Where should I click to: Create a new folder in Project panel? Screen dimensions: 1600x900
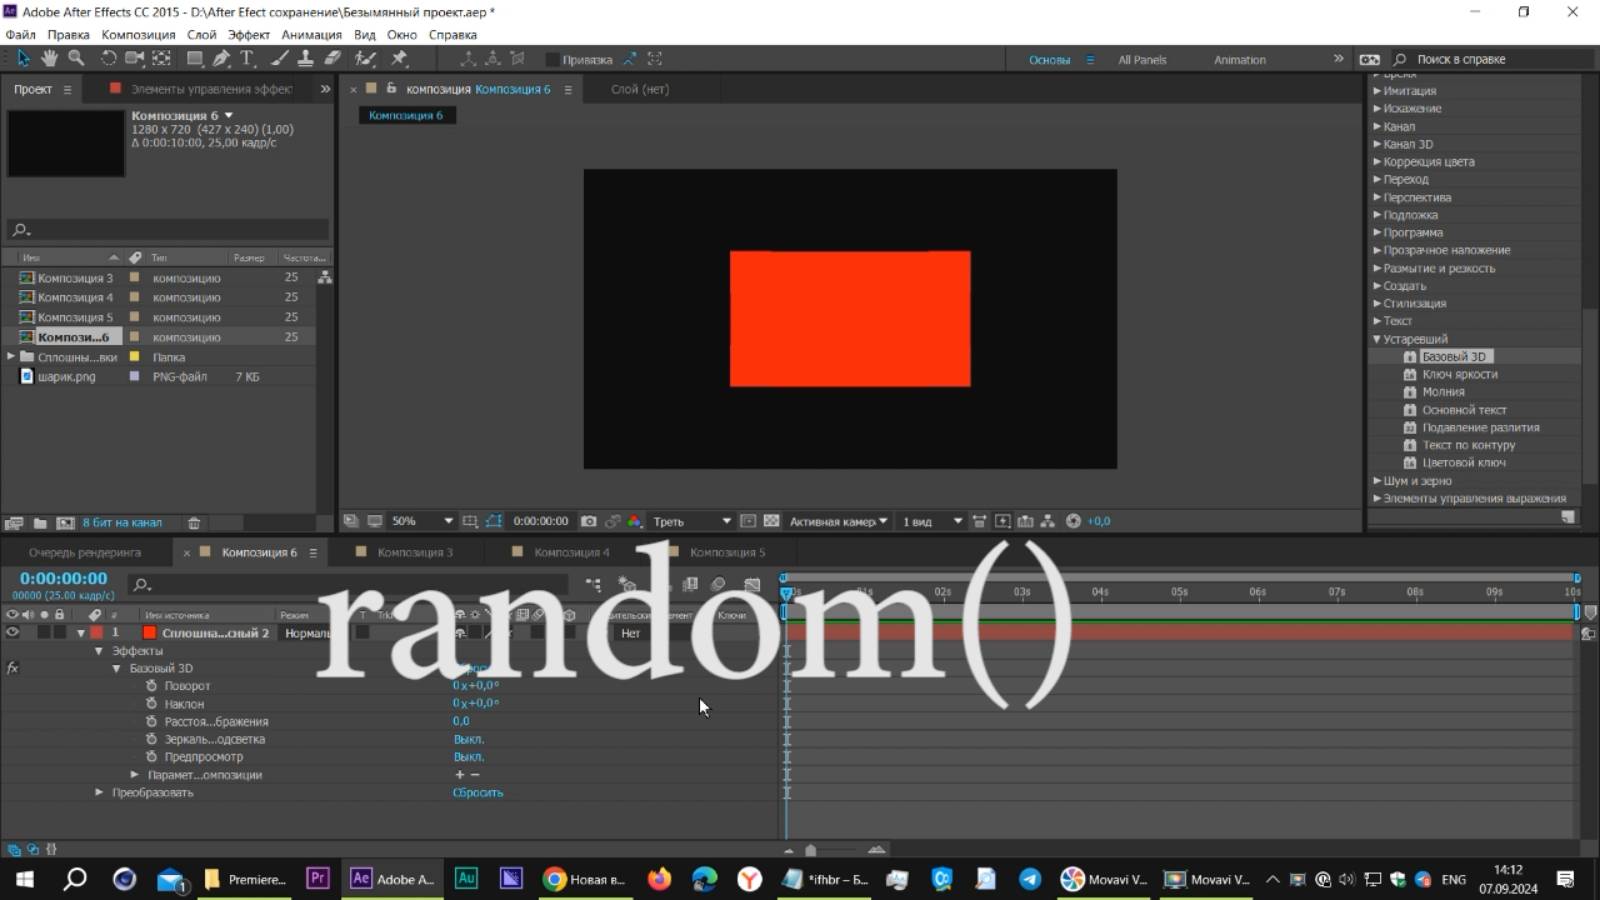40,523
